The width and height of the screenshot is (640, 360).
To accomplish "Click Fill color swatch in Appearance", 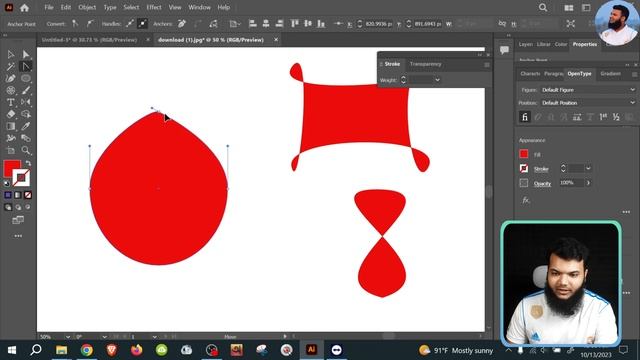I will click(524, 154).
